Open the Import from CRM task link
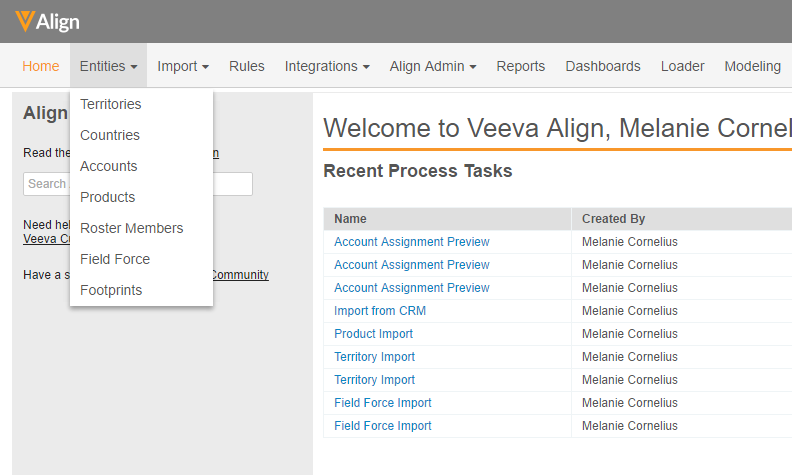The height and width of the screenshot is (475, 792). coord(380,311)
